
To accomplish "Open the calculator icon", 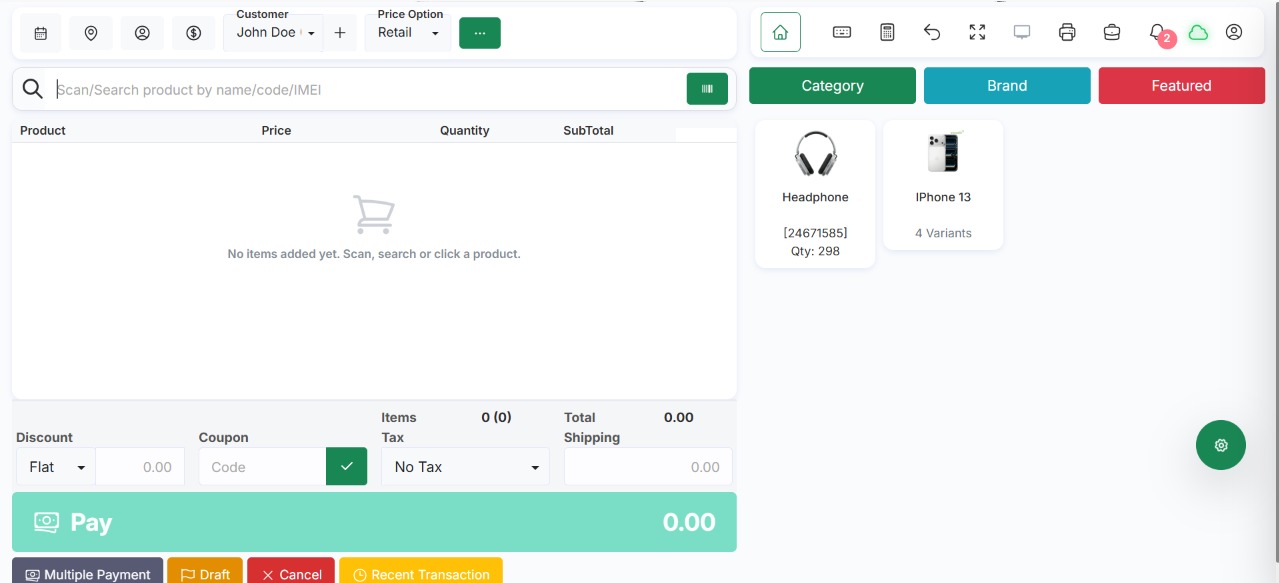I will coord(887,32).
